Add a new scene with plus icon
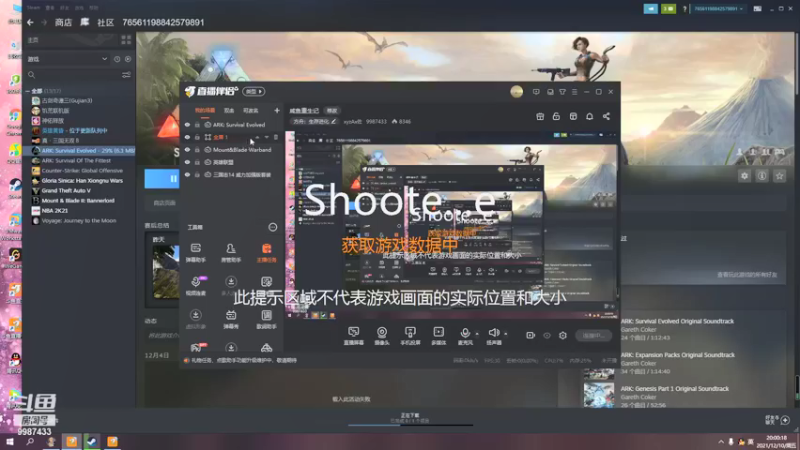Image resolution: width=800 pixels, height=450 pixels. [x=277, y=110]
